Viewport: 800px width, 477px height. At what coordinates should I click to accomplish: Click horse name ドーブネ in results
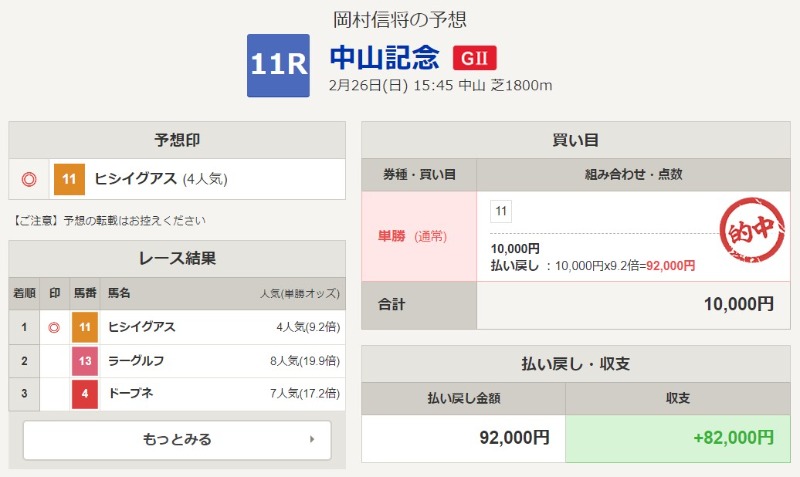point(133,394)
